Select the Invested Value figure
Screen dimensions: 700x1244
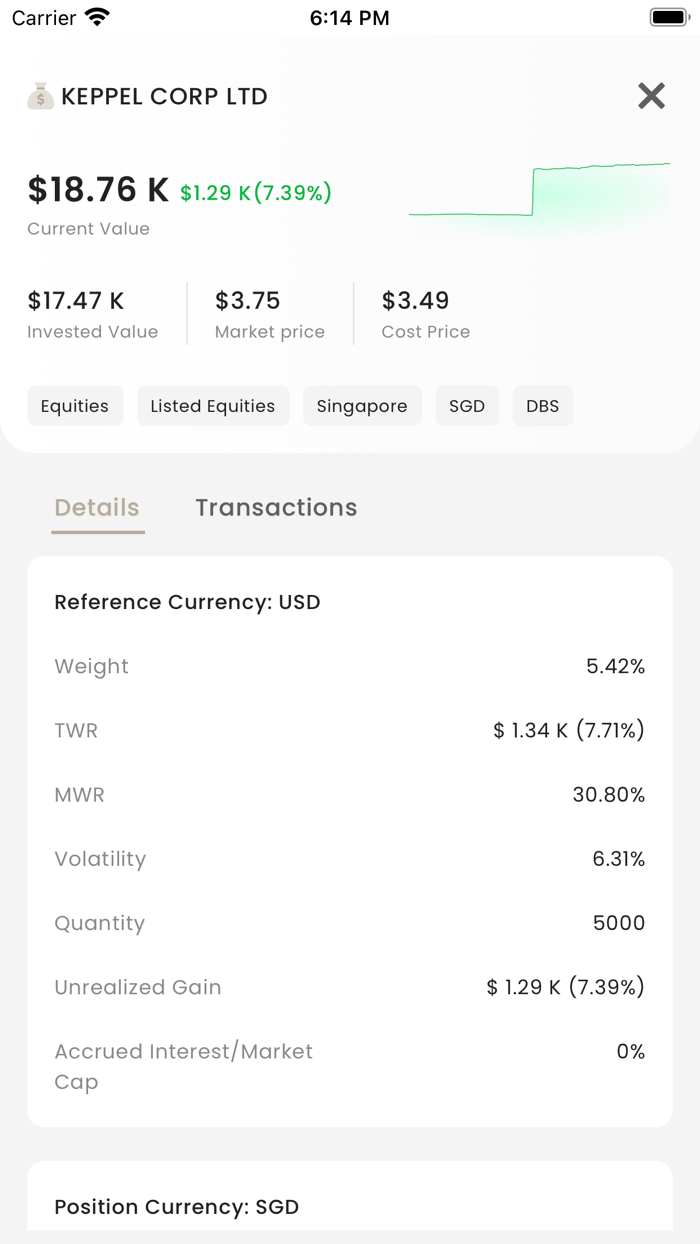tap(76, 300)
